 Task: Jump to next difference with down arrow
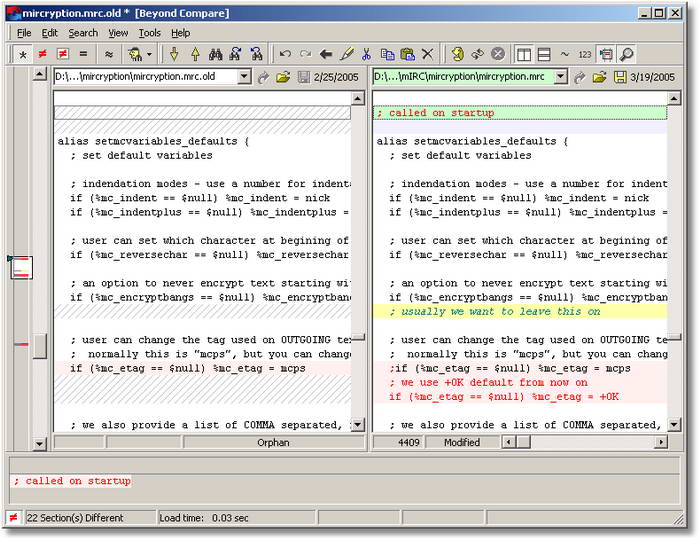(174, 54)
